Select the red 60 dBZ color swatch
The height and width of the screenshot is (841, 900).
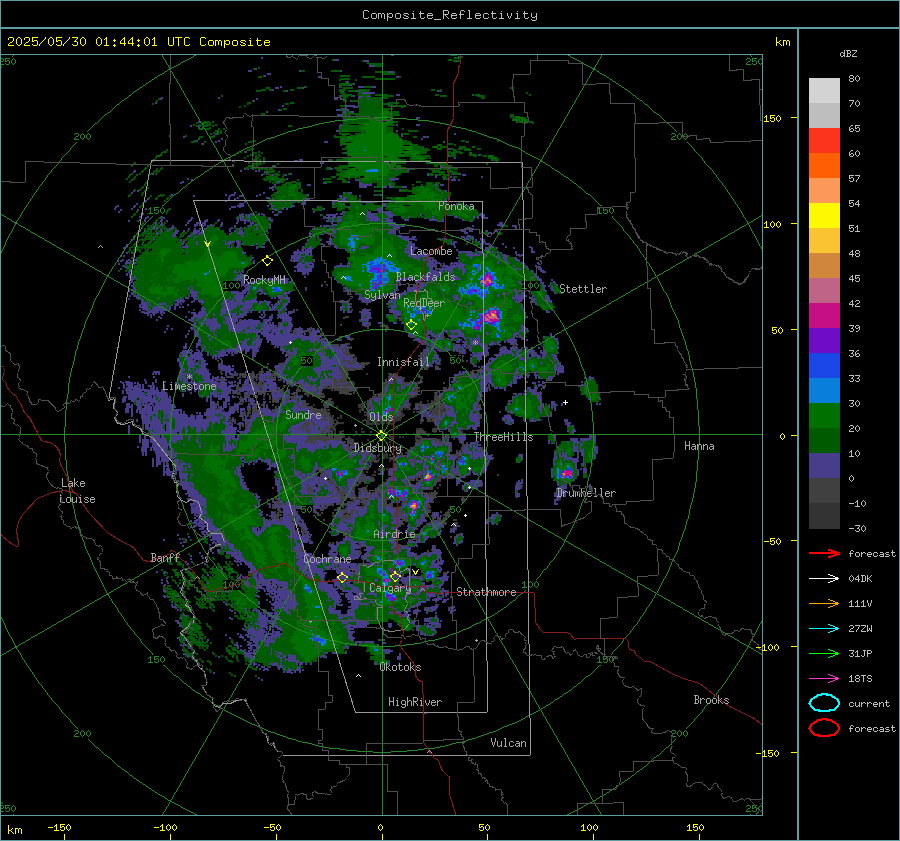click(824, 141)
